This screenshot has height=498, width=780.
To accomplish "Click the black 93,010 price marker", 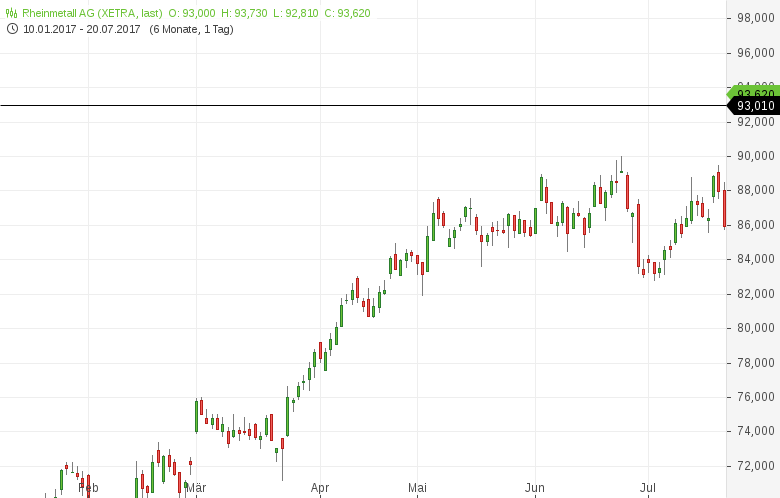I will (754, 105).
